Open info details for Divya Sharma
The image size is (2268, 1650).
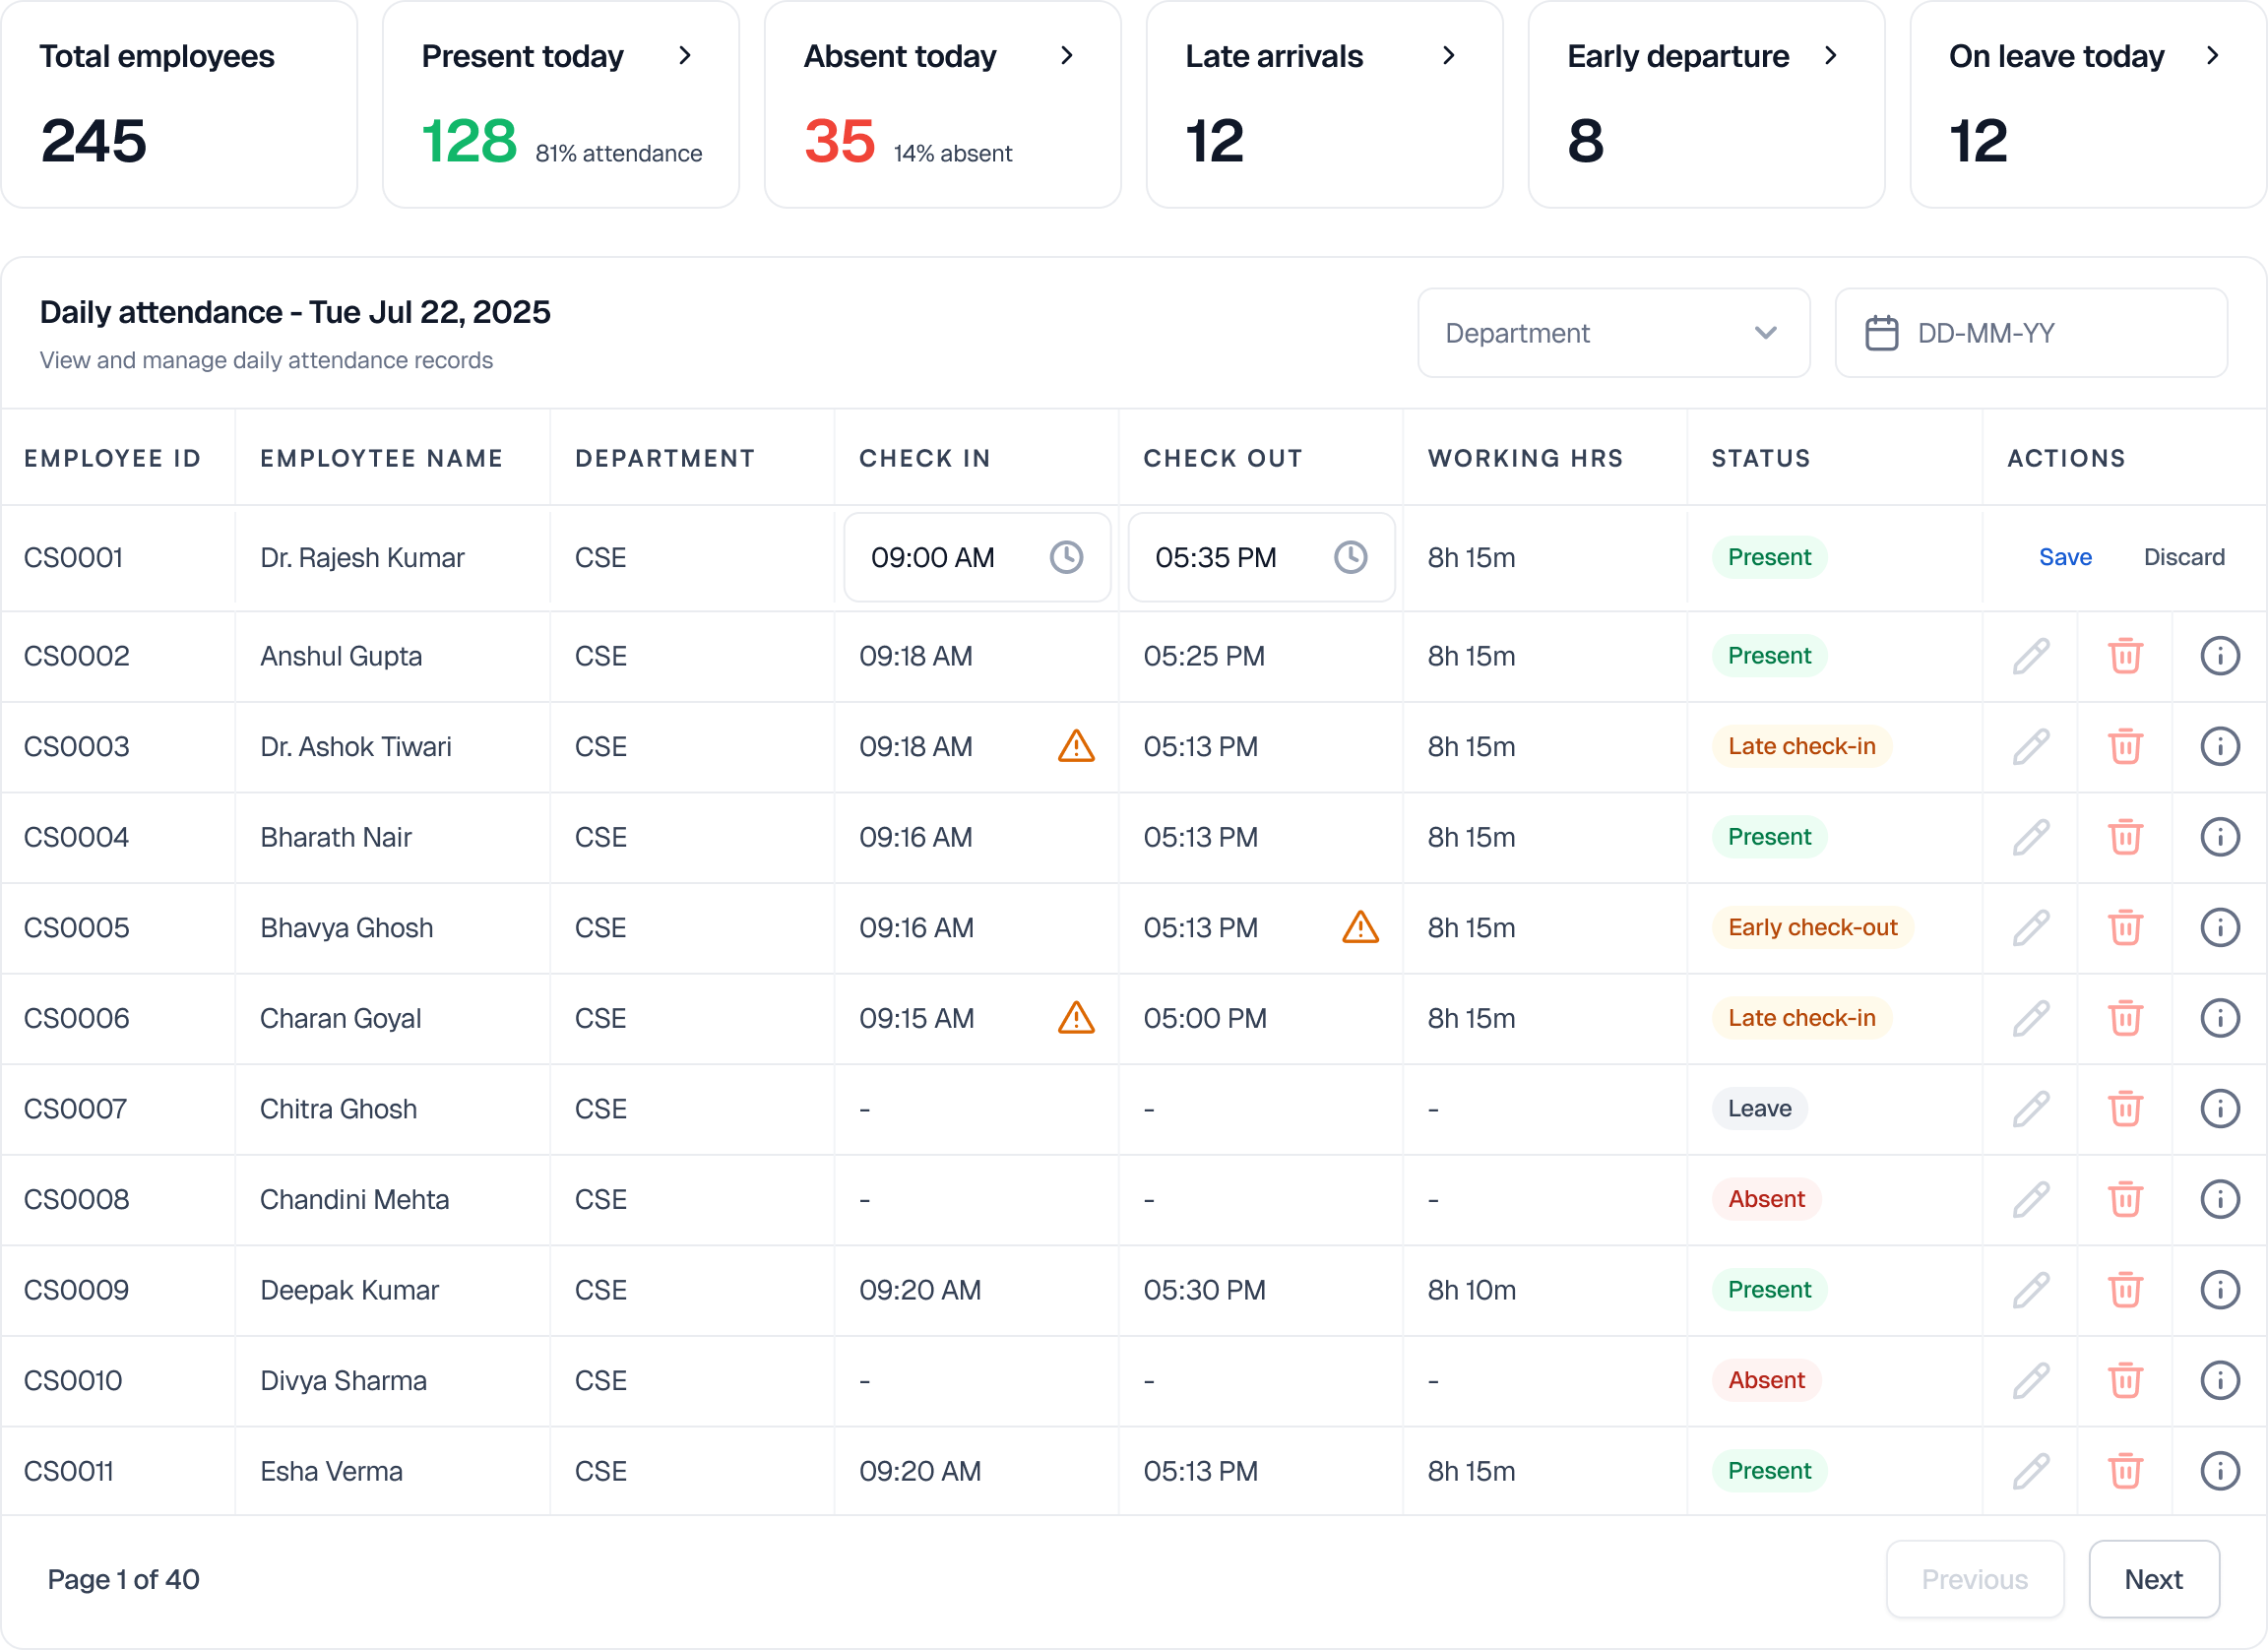[2221, 1380]
